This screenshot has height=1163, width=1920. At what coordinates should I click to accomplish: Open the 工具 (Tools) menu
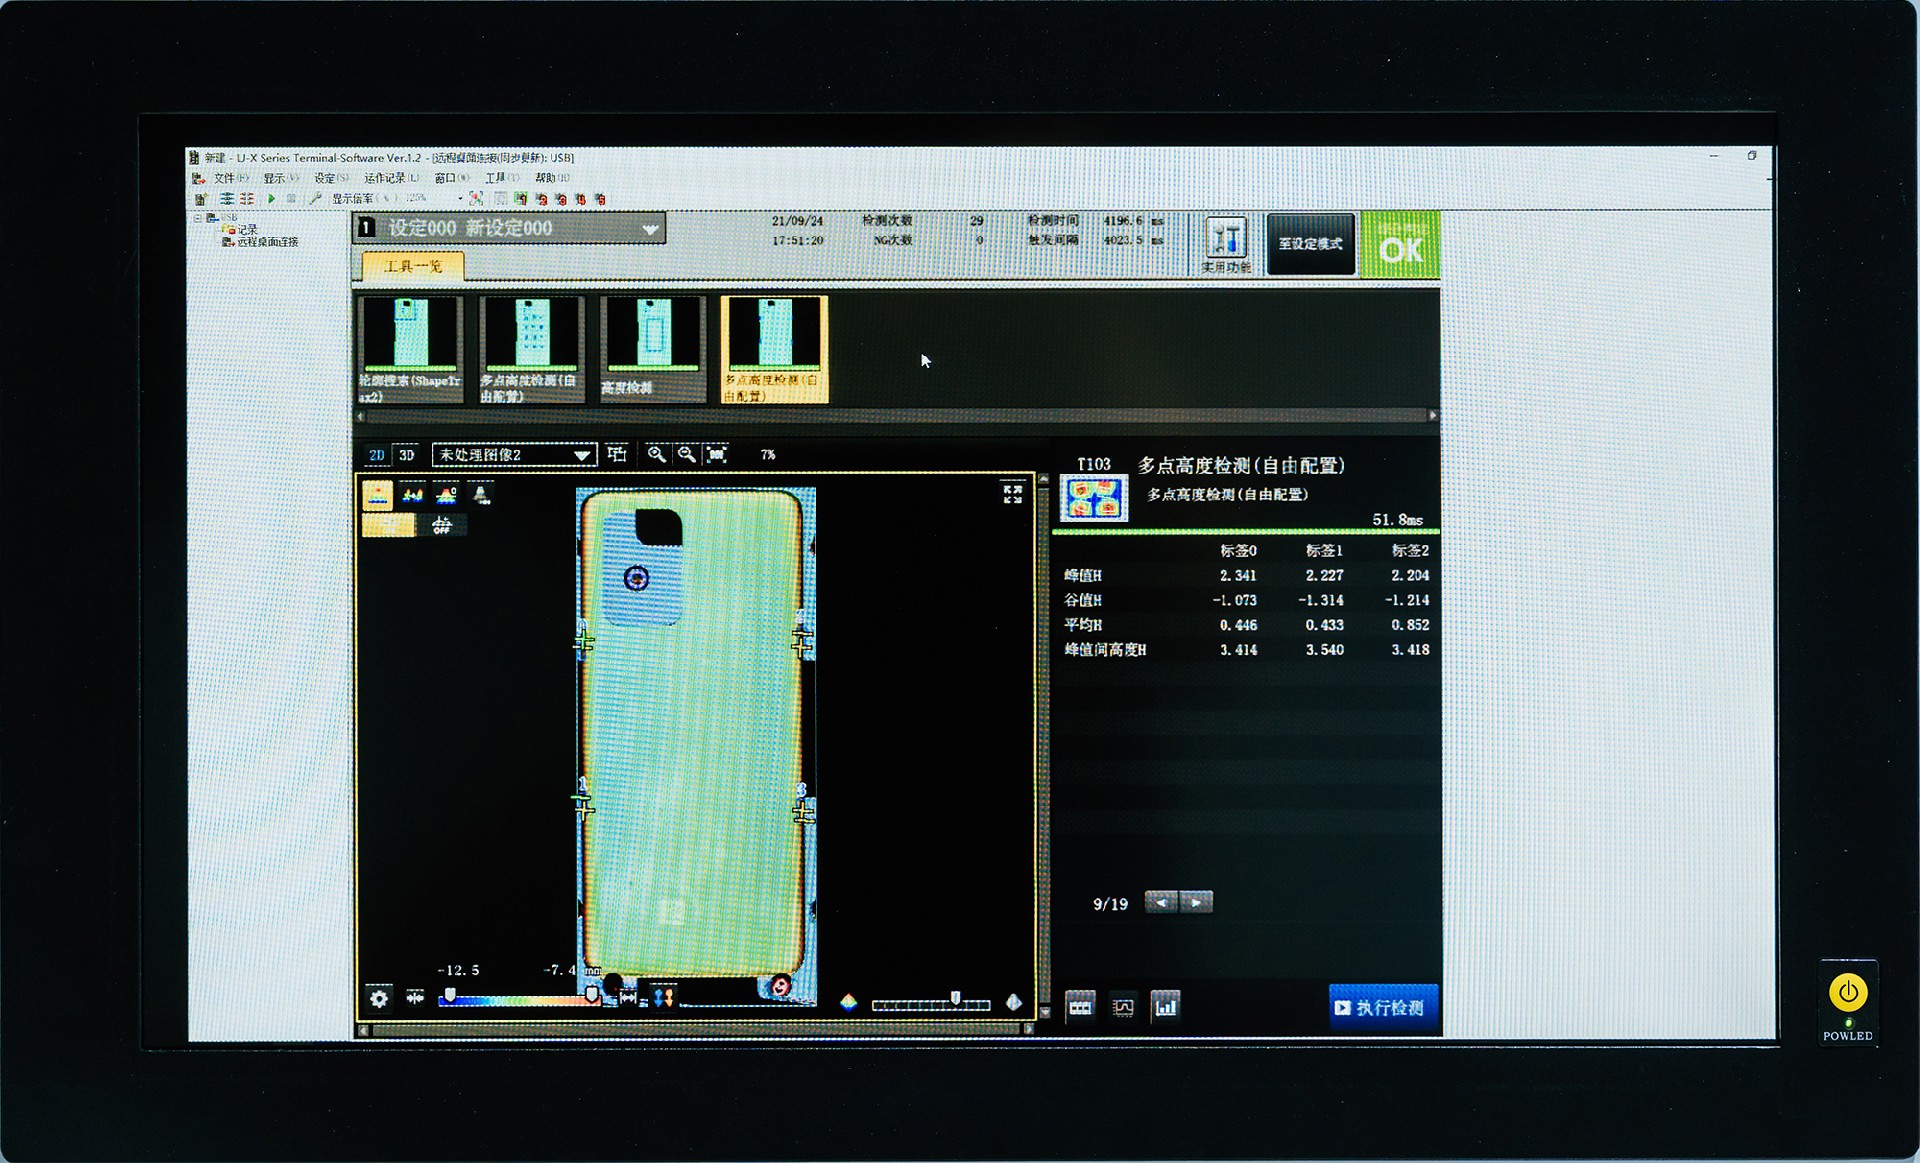[x=501, y=178]
